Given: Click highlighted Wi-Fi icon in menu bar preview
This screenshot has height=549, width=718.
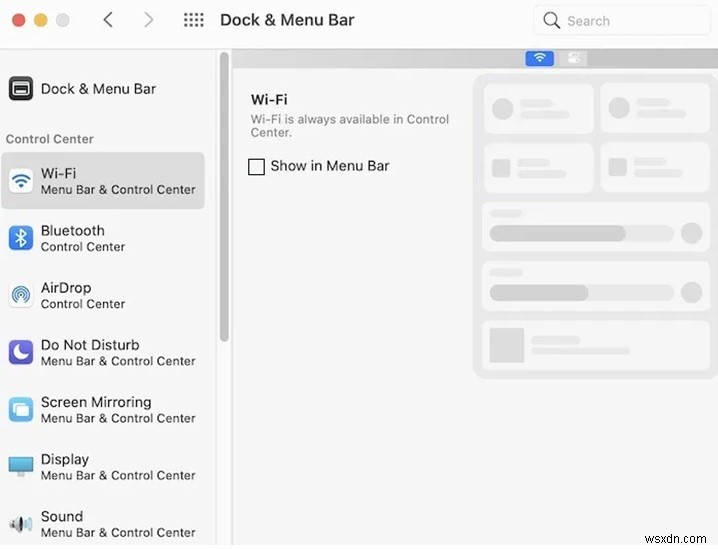Looking at the screenshot, I should (539, 58).
